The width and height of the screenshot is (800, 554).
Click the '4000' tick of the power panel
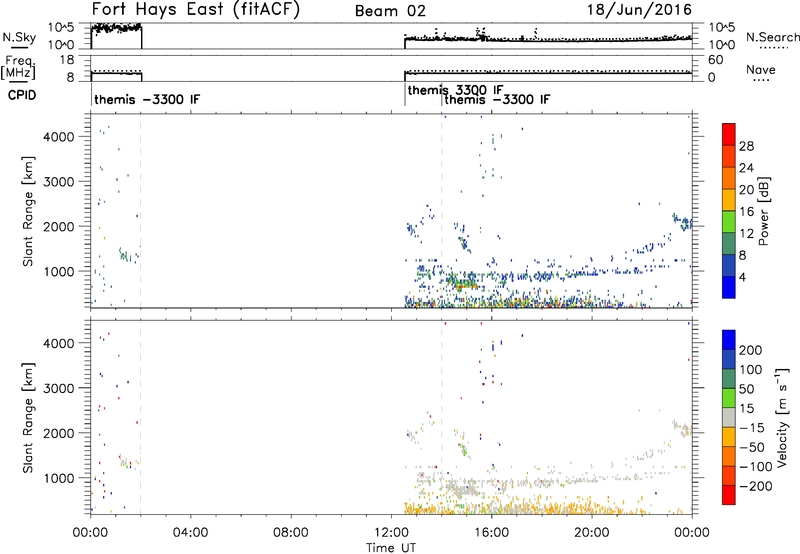pyautogui.click(x=59, y=137)
